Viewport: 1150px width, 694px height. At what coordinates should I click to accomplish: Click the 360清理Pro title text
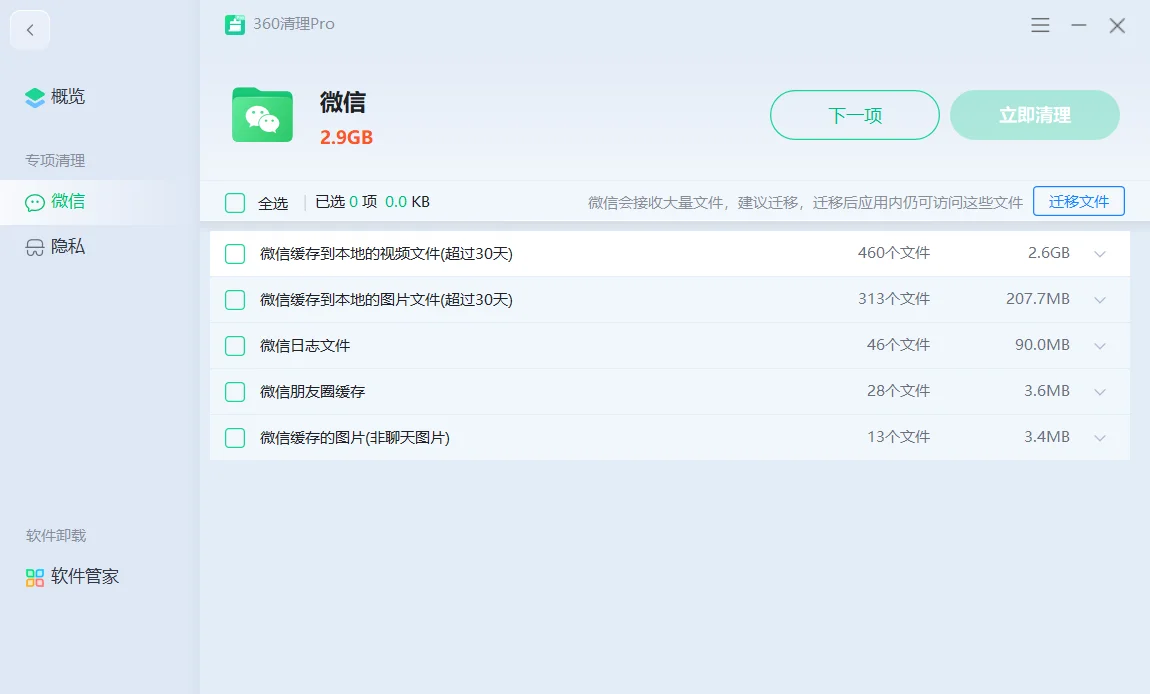[x=294, y=24]
